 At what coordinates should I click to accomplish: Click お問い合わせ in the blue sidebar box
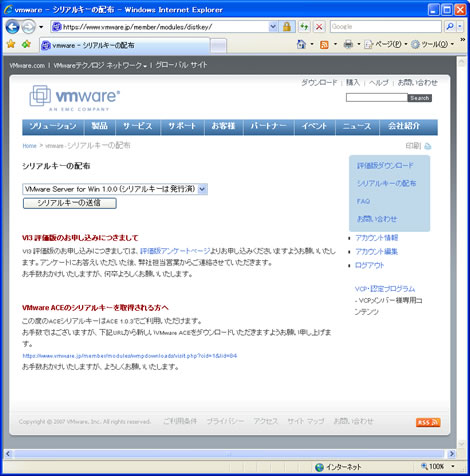377,219
